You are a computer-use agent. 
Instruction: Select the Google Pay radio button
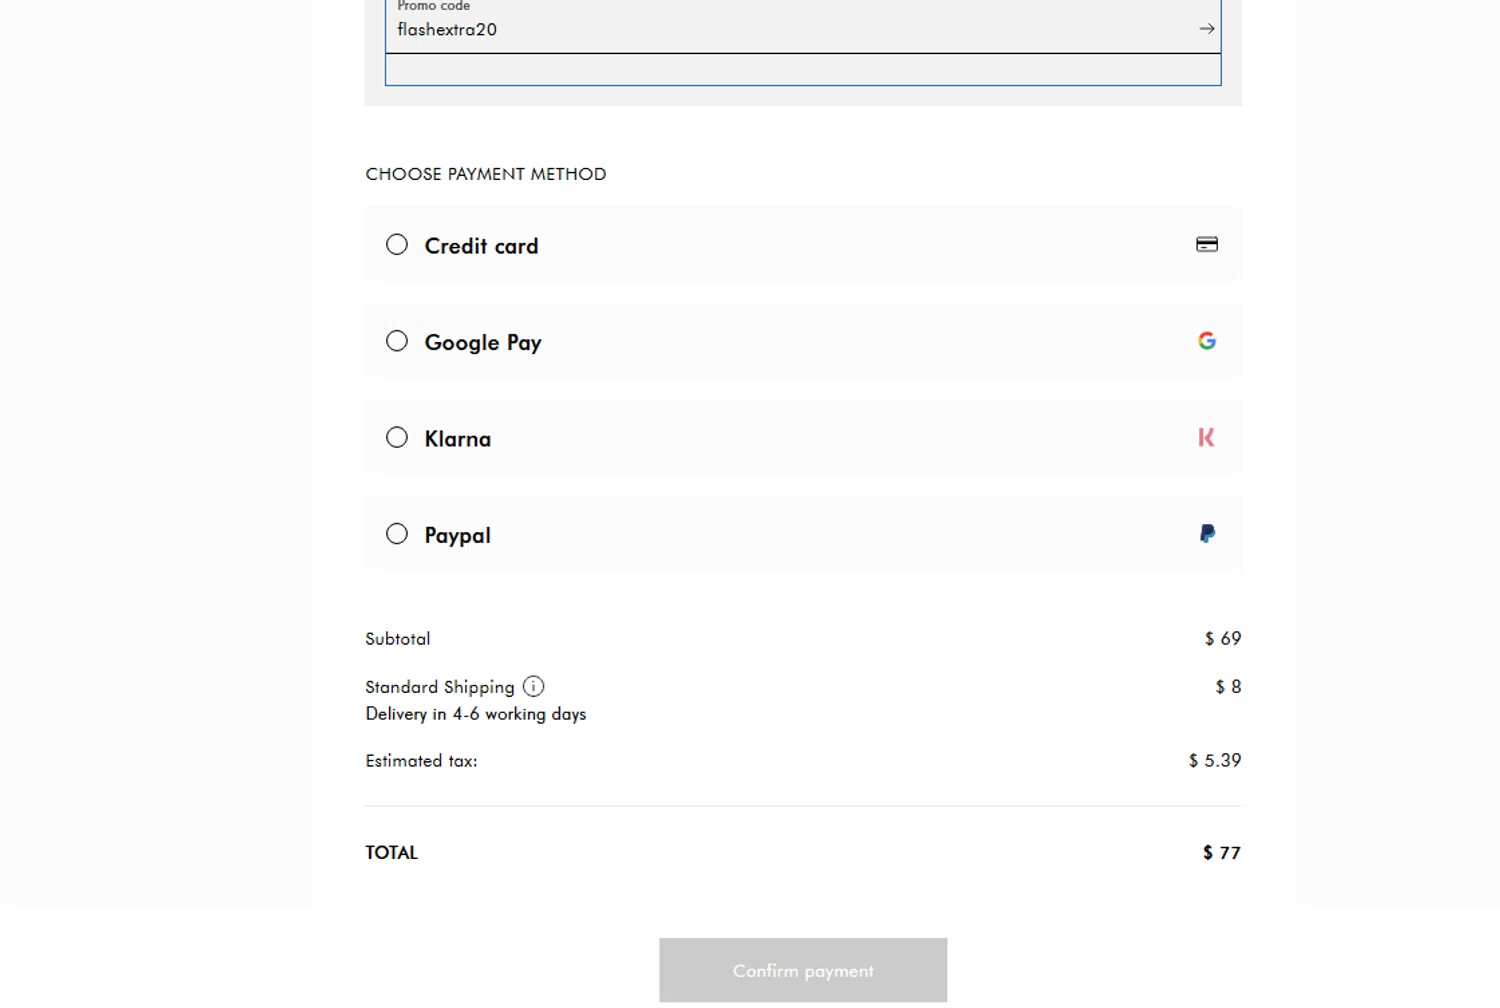(x=397, y=341)
